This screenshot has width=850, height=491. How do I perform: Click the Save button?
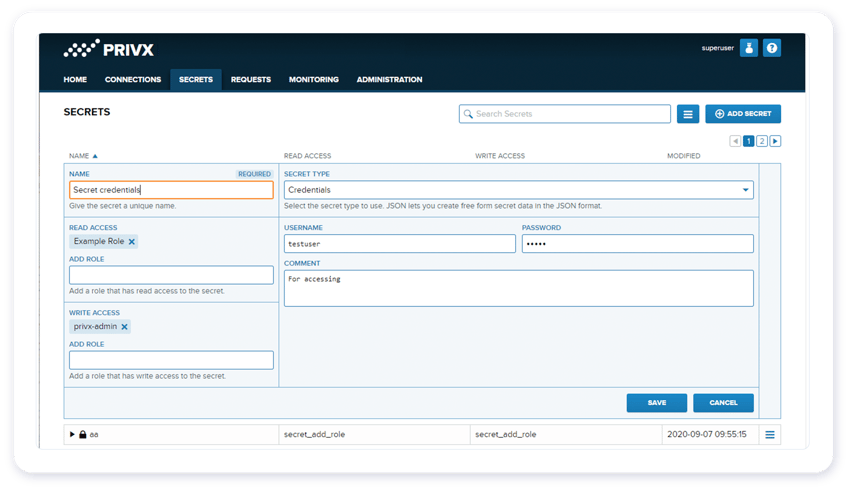pyautogui.click(x=656, y=402)
